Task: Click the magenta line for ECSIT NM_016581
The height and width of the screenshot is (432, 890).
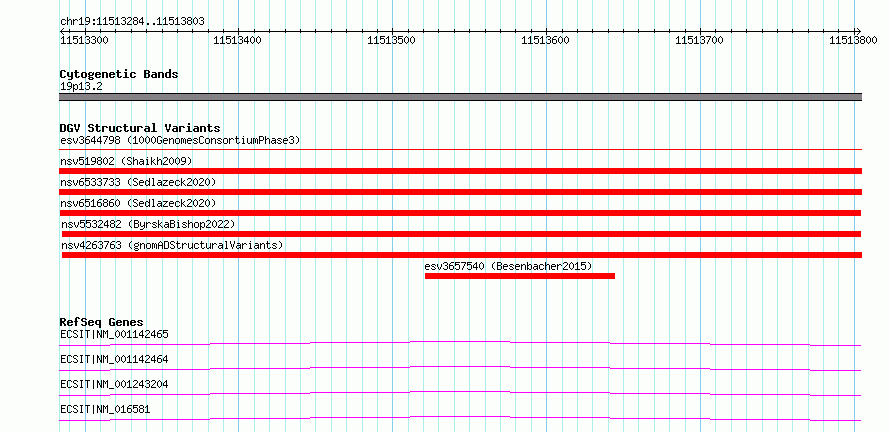Action: coord(460,418)
